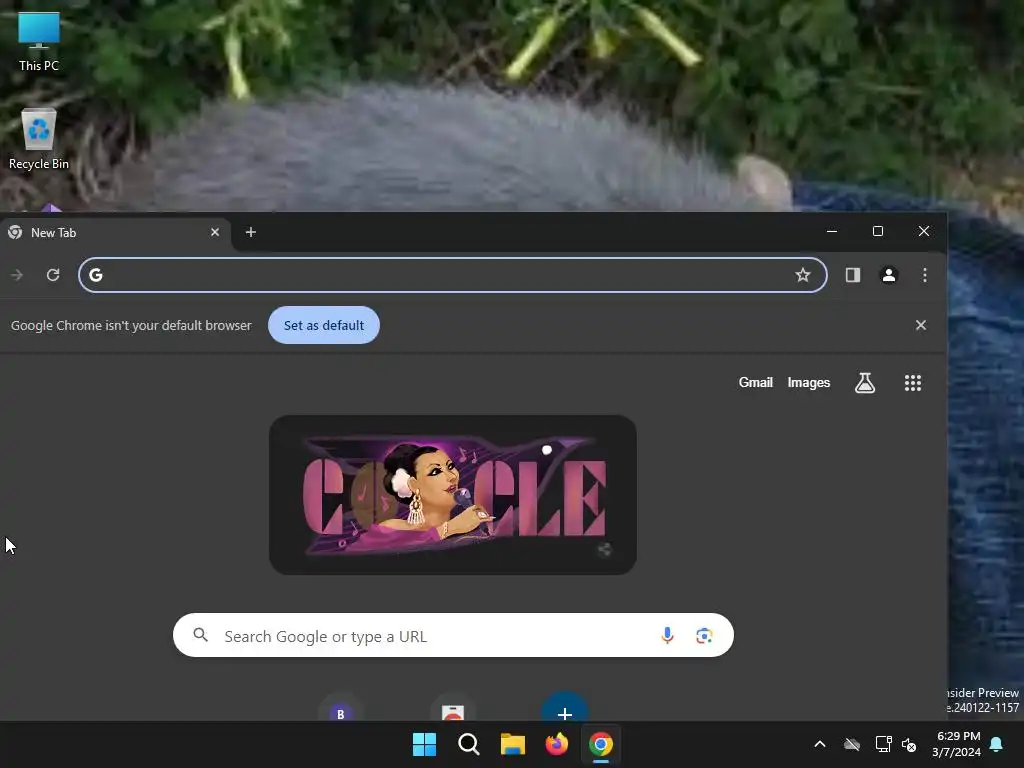Open the clock showing 6:29 PM
Viewport: 1024px width, 768px height.
[957, 744]
